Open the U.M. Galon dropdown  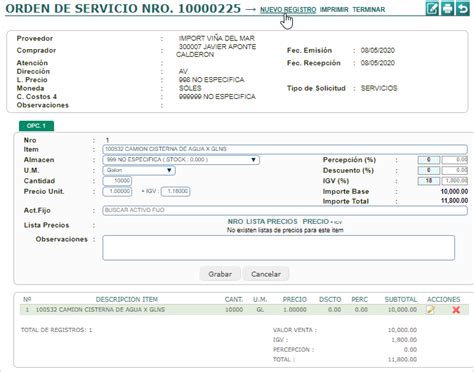coord(139,170)
